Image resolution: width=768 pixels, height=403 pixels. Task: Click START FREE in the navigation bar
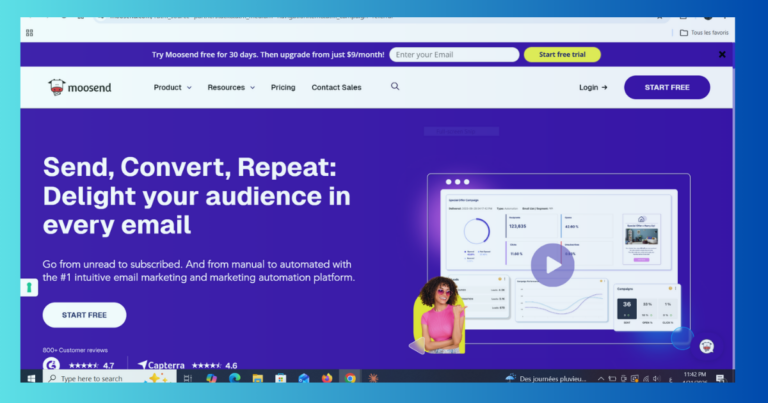[x=667, y=87]
